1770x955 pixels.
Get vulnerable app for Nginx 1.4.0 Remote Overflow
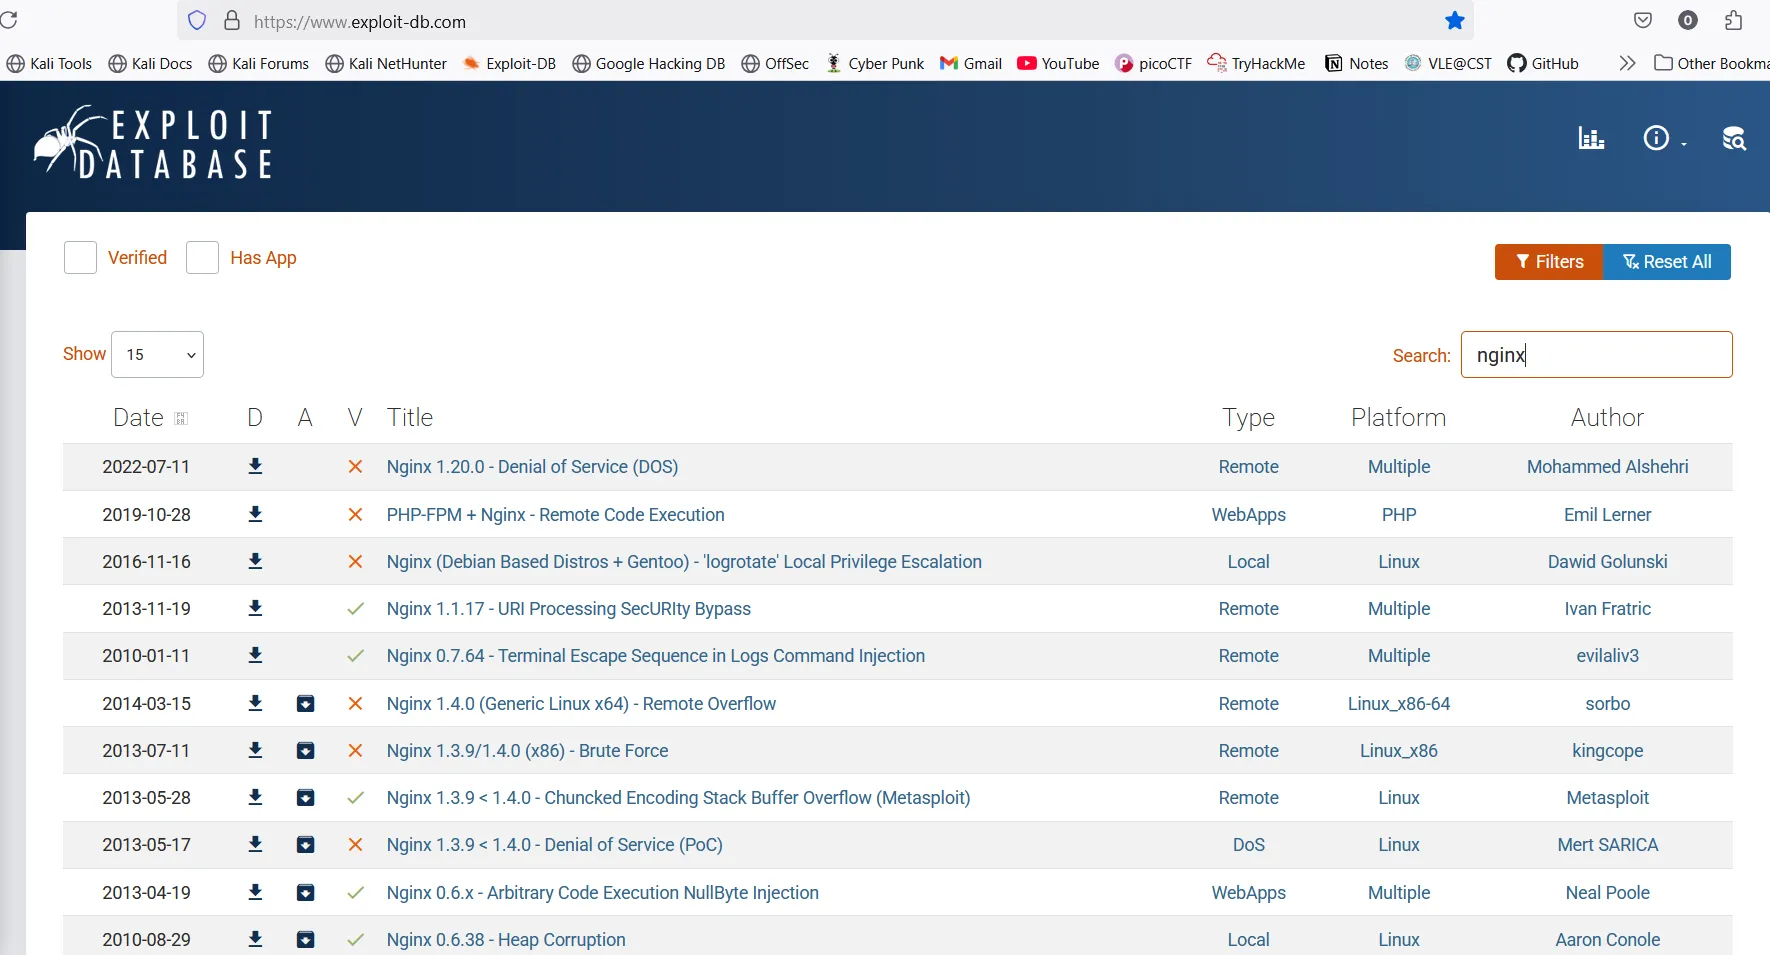(306, 704)
